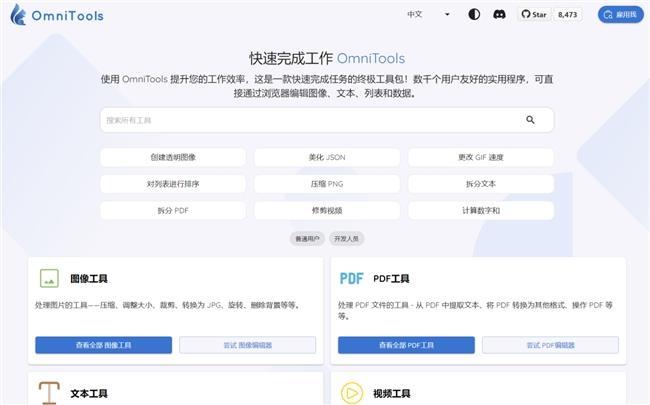Click the magnifier search icon
This screenshot has width=650, height=405.
click(530, 120)
